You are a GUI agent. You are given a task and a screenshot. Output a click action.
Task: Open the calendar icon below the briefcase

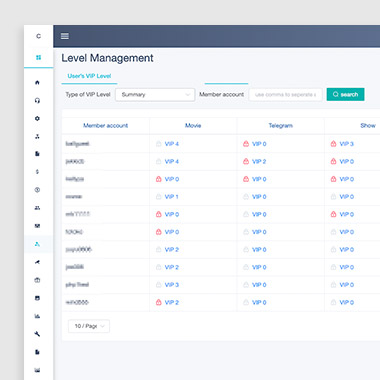coord(37,298)
